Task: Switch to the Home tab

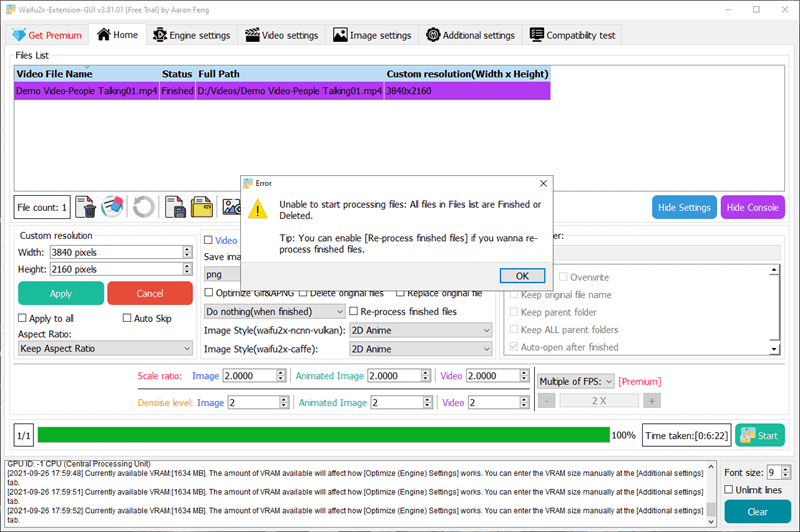Action: (118, 35)
